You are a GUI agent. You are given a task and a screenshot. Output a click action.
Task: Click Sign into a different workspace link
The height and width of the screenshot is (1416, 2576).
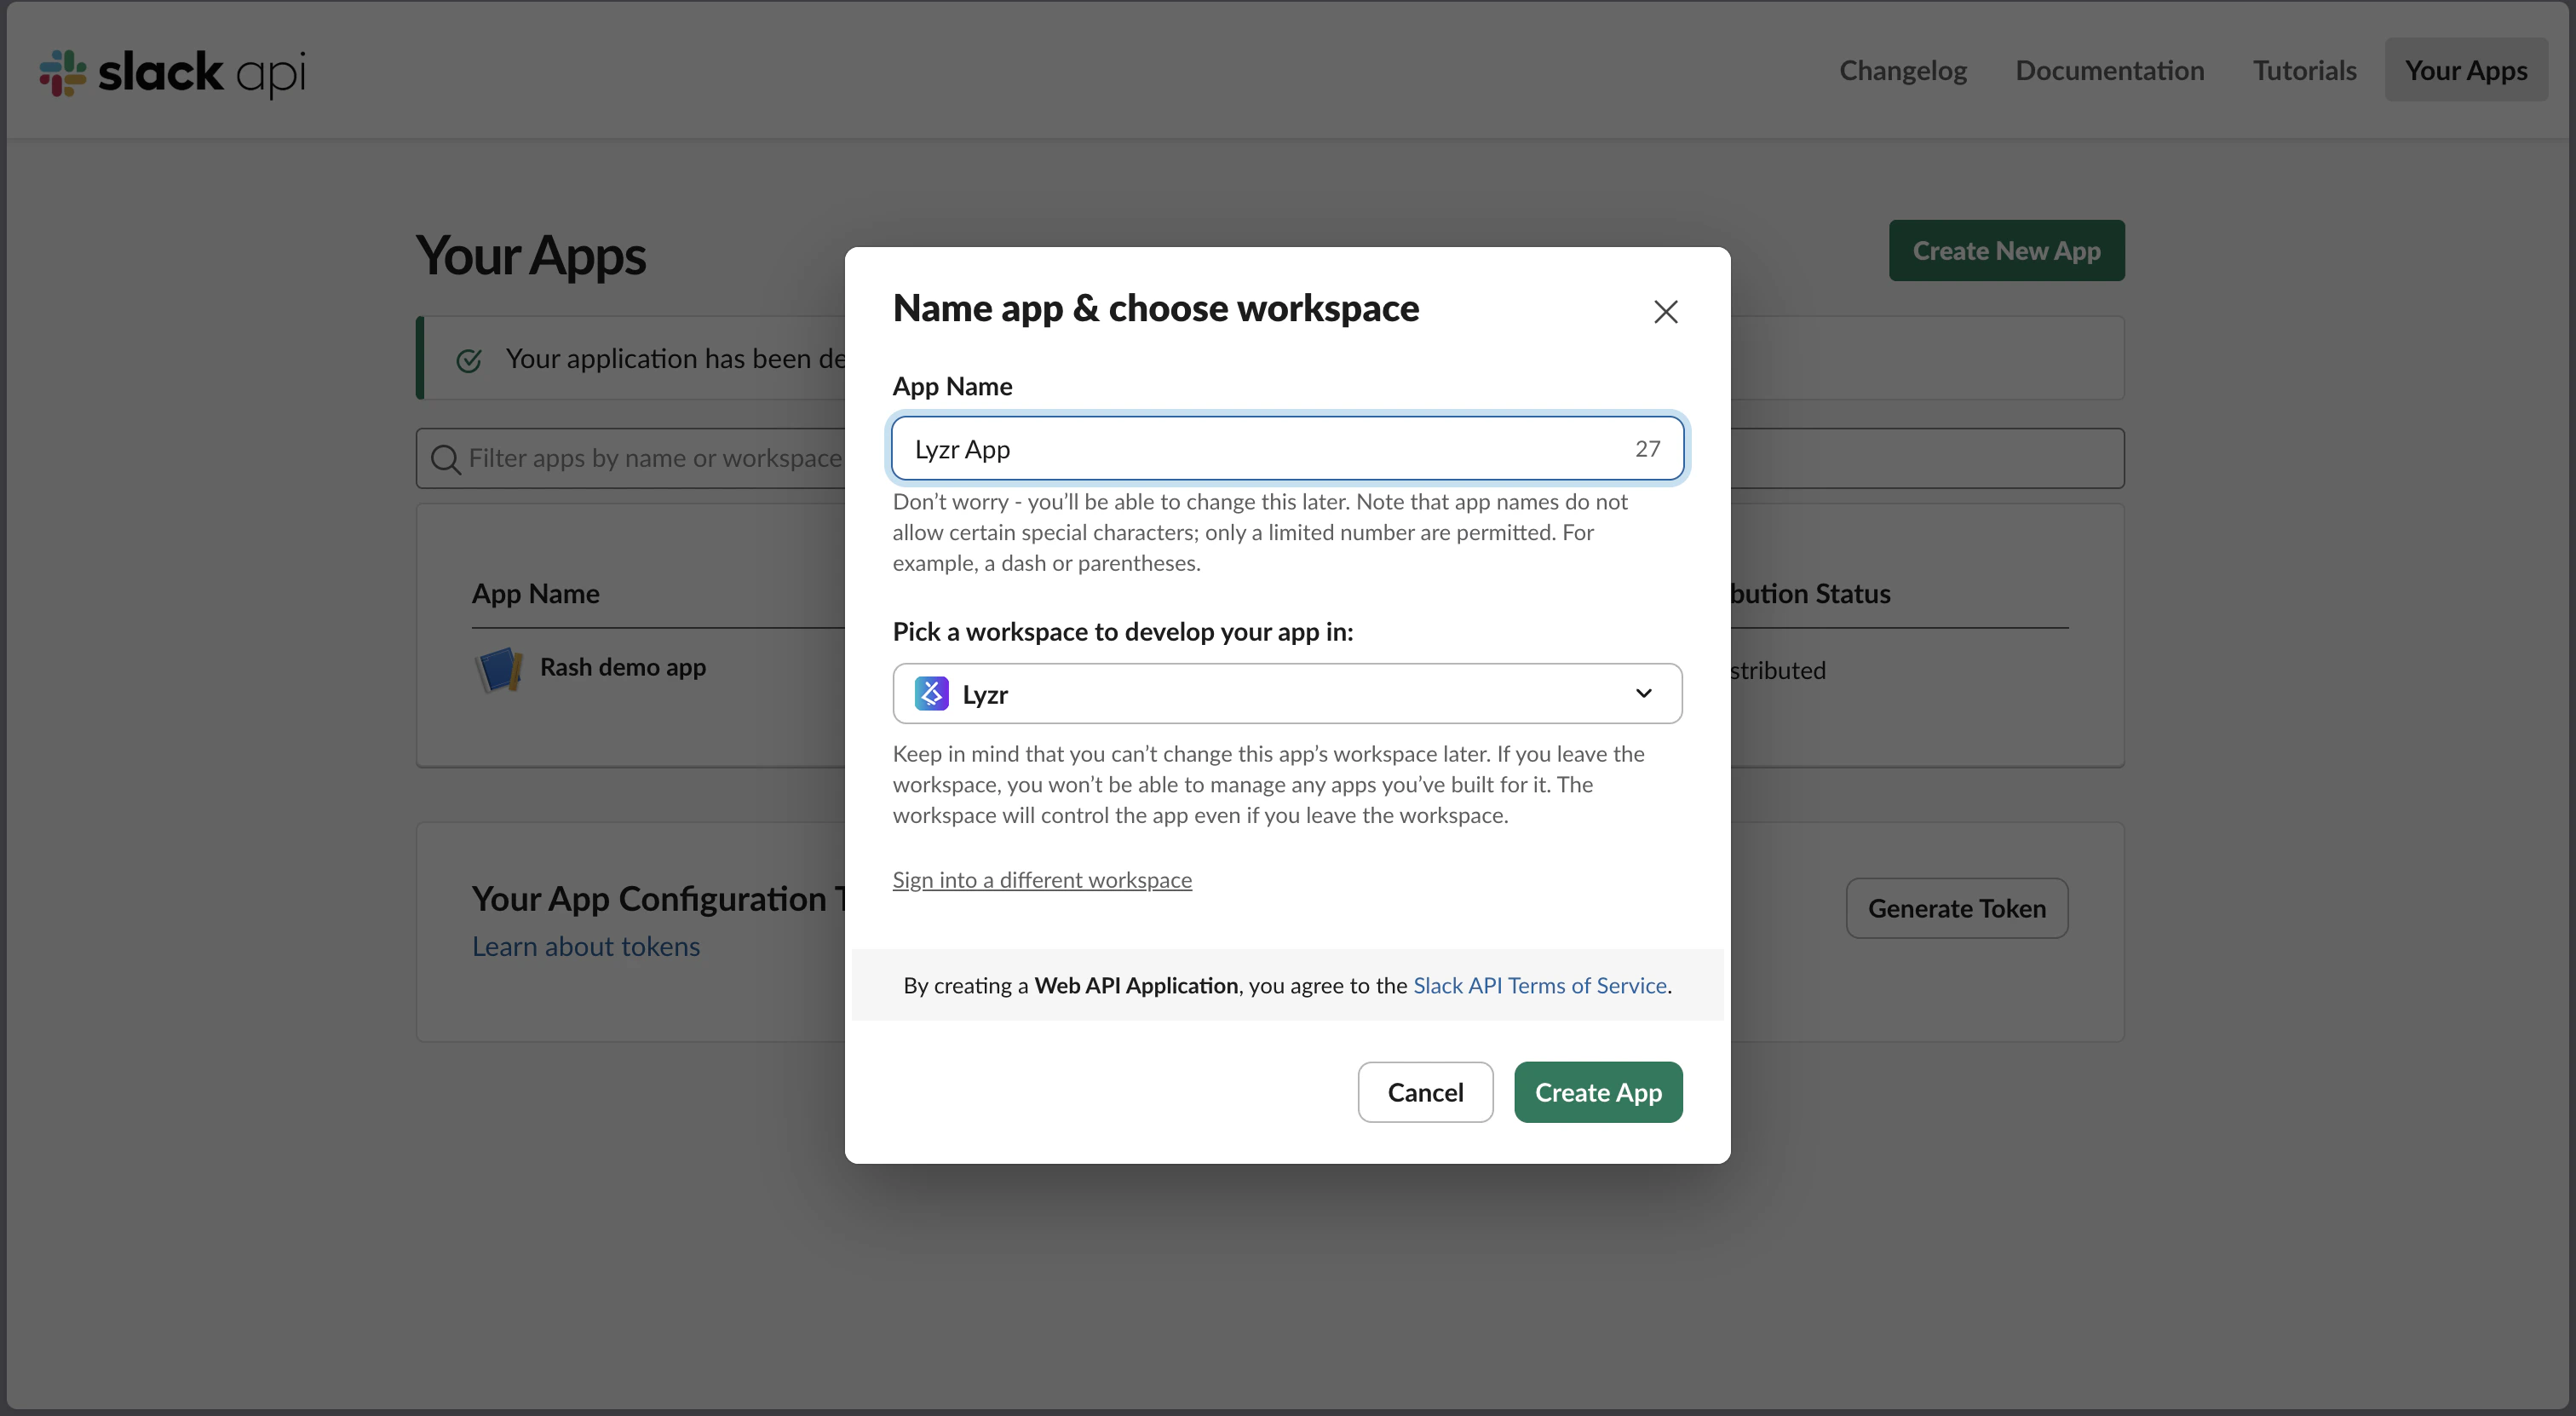coord(1041,880)
